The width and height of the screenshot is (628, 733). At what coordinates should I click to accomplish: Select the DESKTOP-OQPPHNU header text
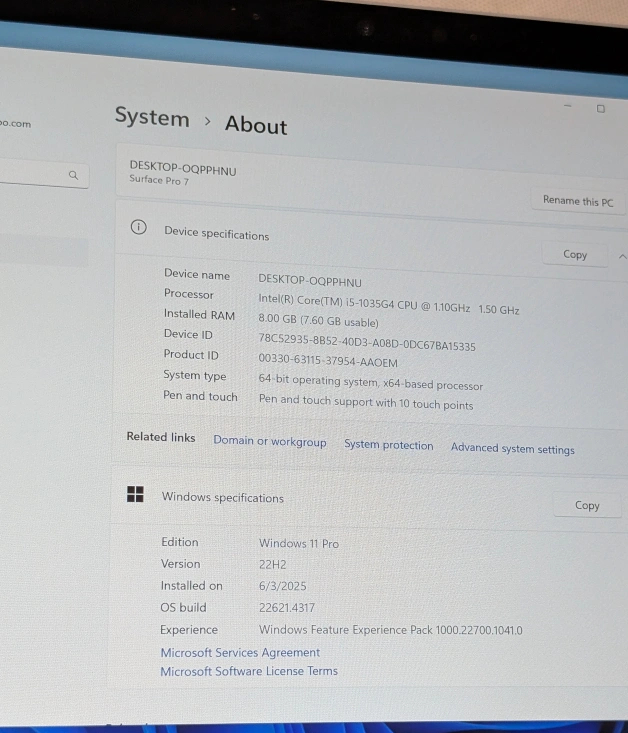point(183,168)
